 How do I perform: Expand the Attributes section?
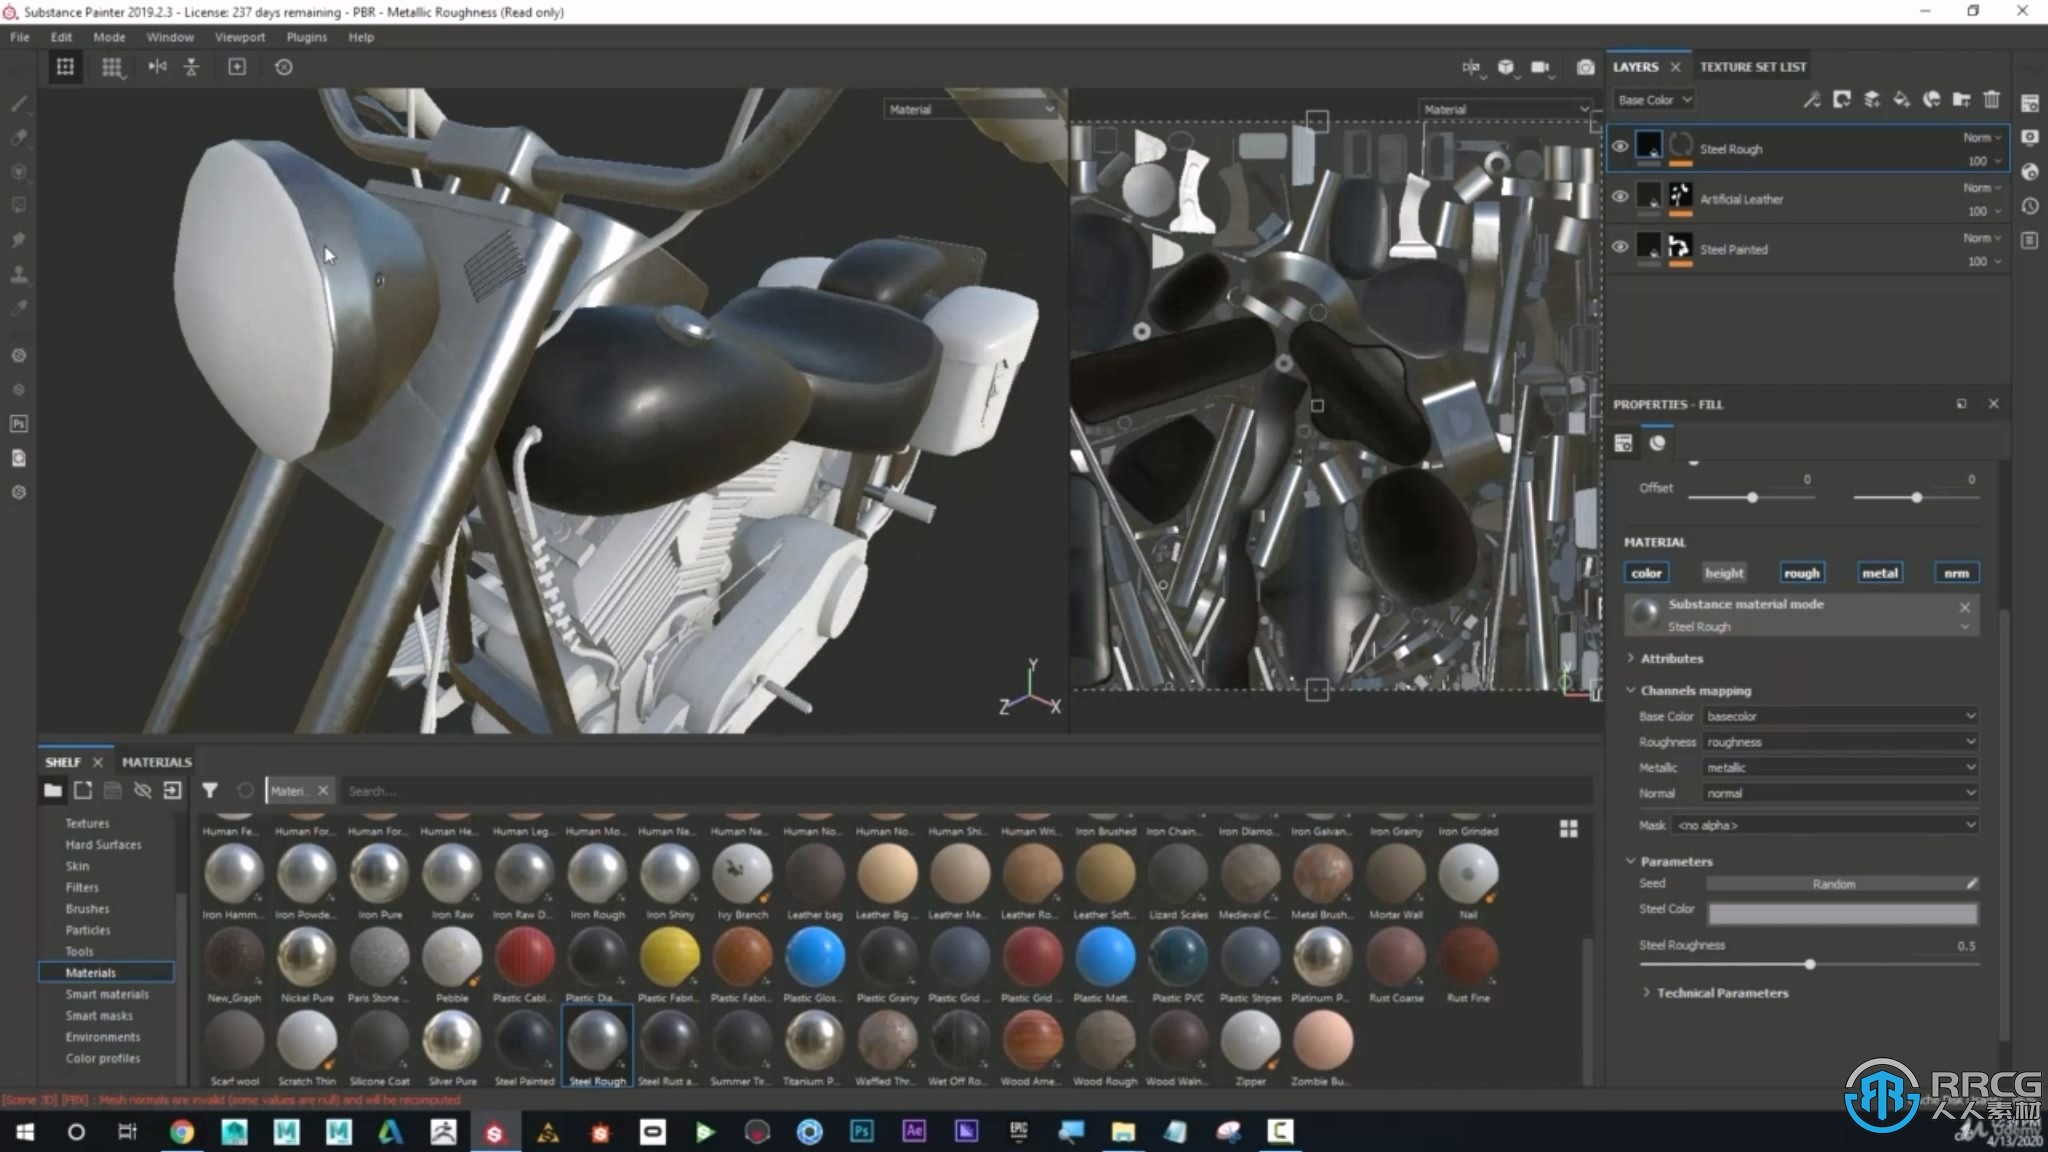[x=1671, y=659]
